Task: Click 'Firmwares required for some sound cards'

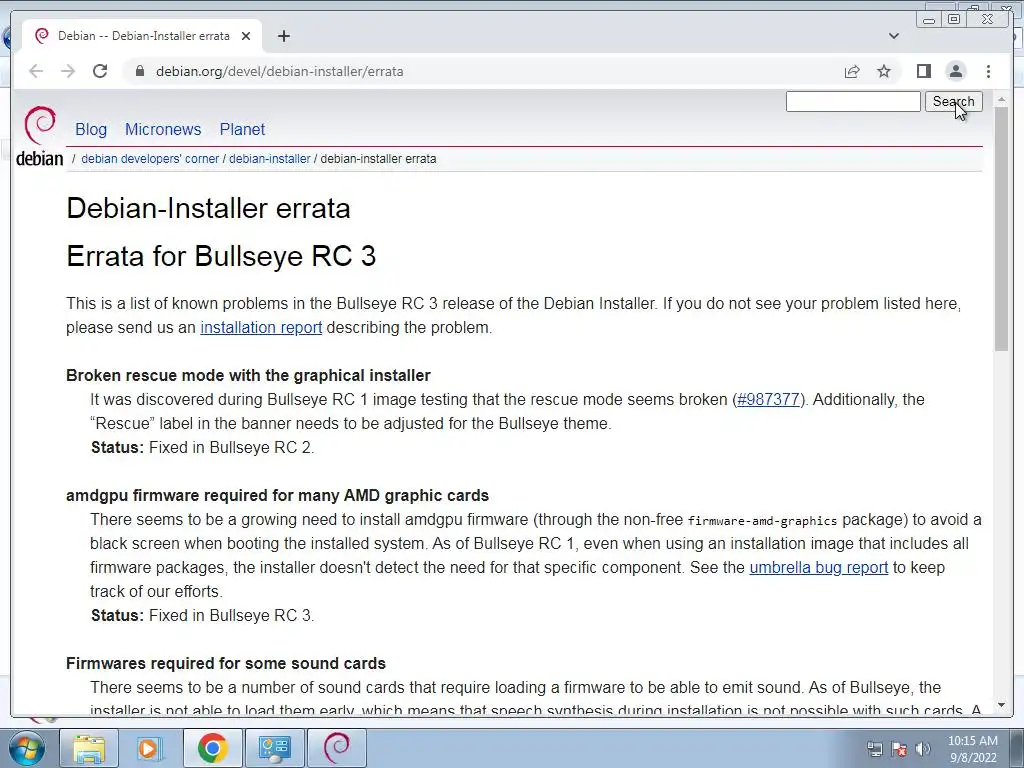Action: coord(226,664)
